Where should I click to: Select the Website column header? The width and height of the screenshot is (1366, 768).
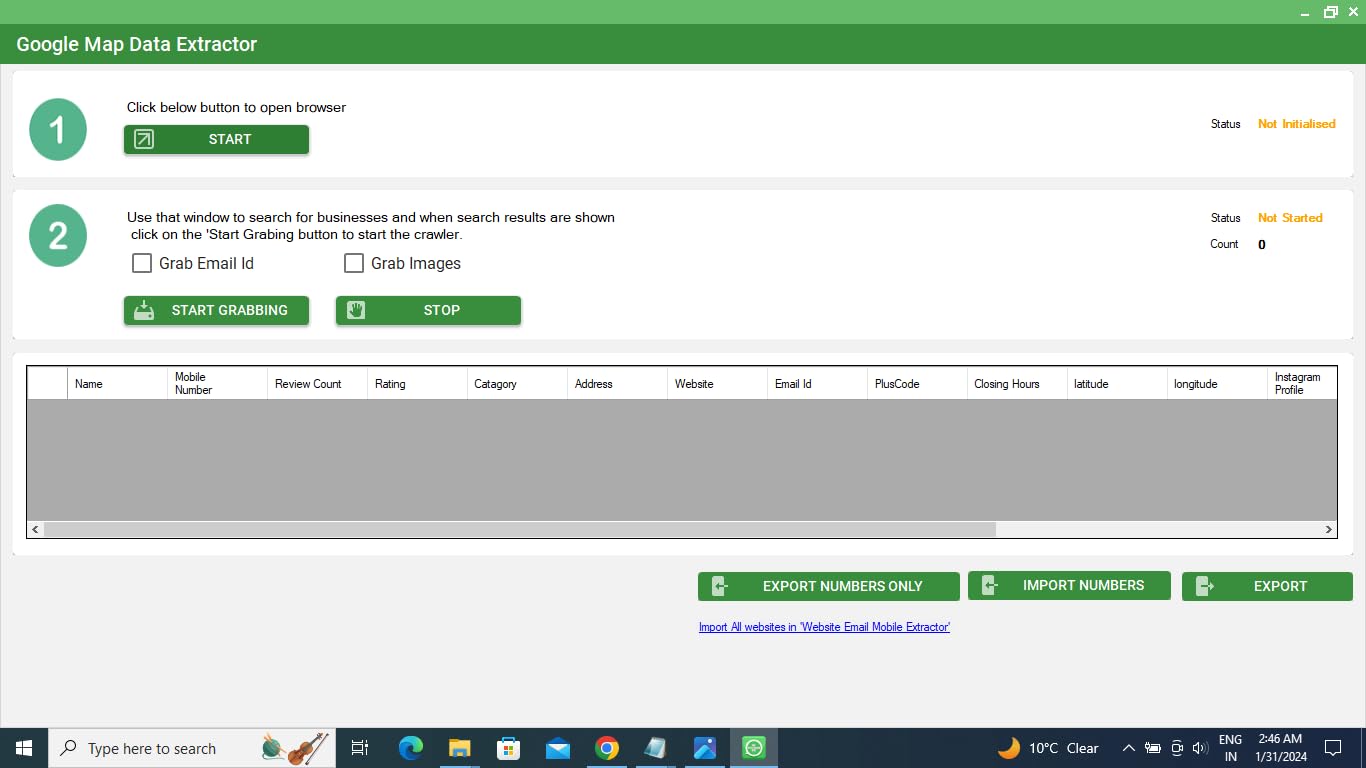(x=717, y=384)
